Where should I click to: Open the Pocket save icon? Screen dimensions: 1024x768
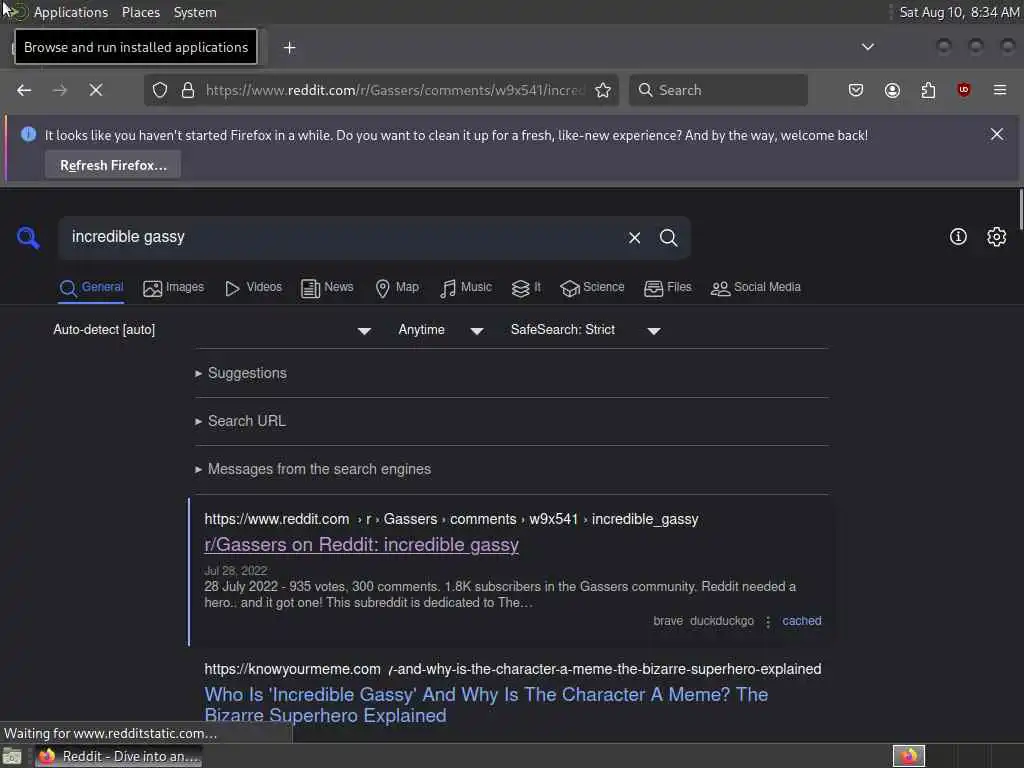[856, 90]
